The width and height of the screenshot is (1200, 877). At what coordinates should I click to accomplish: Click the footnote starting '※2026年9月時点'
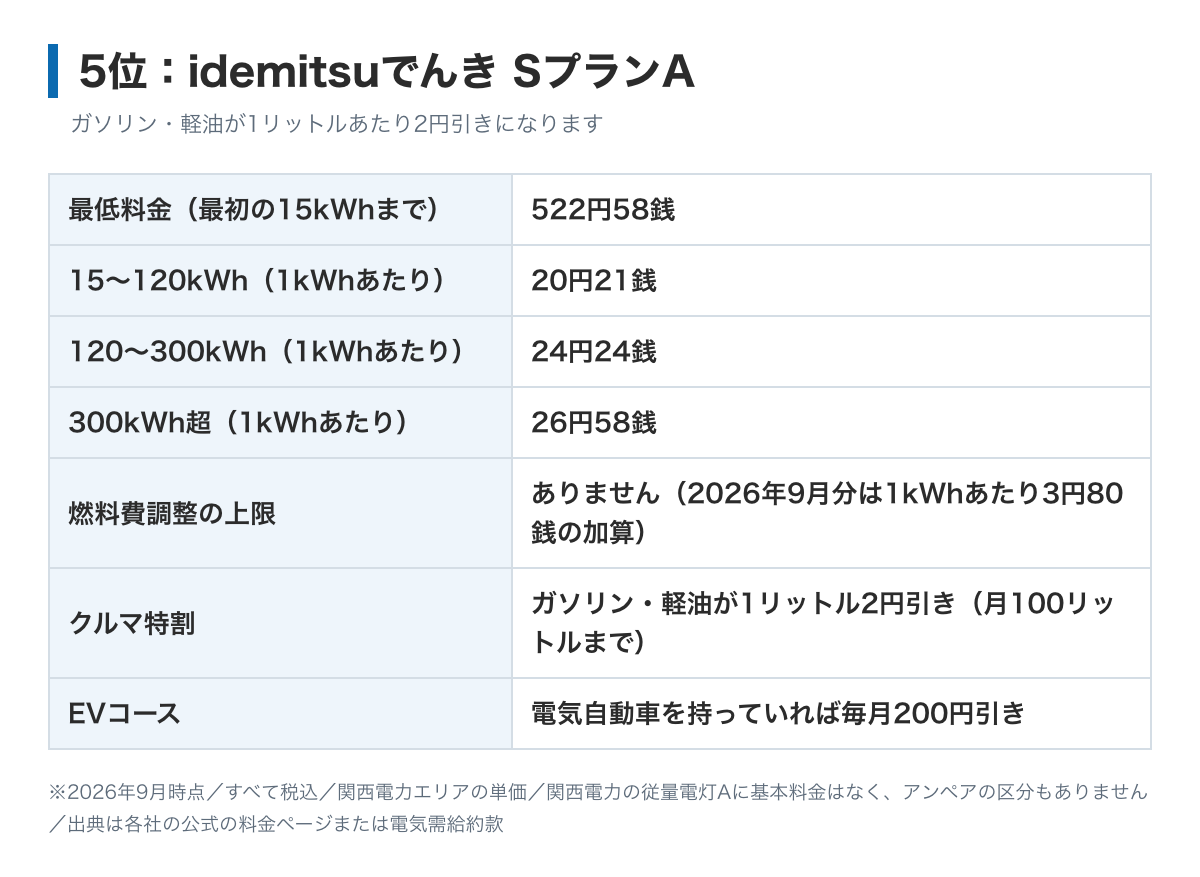pos(599,810)
